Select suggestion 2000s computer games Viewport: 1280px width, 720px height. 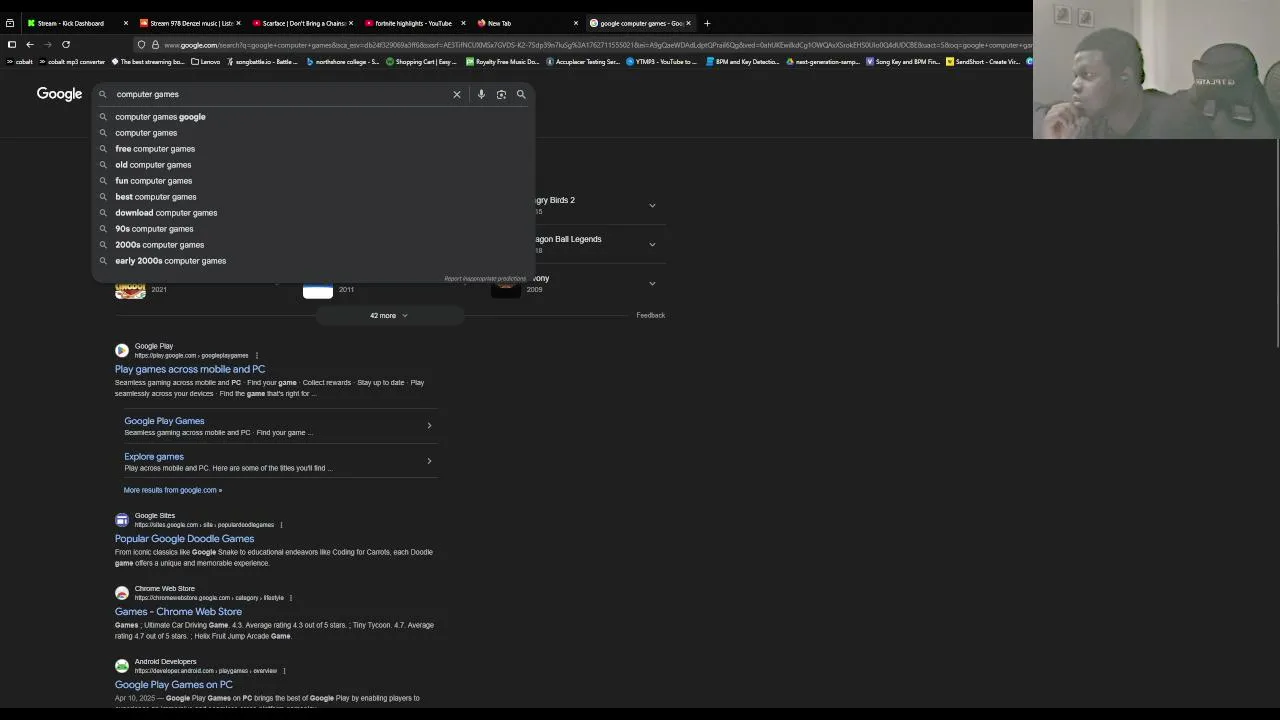click(x=312, y=245)
